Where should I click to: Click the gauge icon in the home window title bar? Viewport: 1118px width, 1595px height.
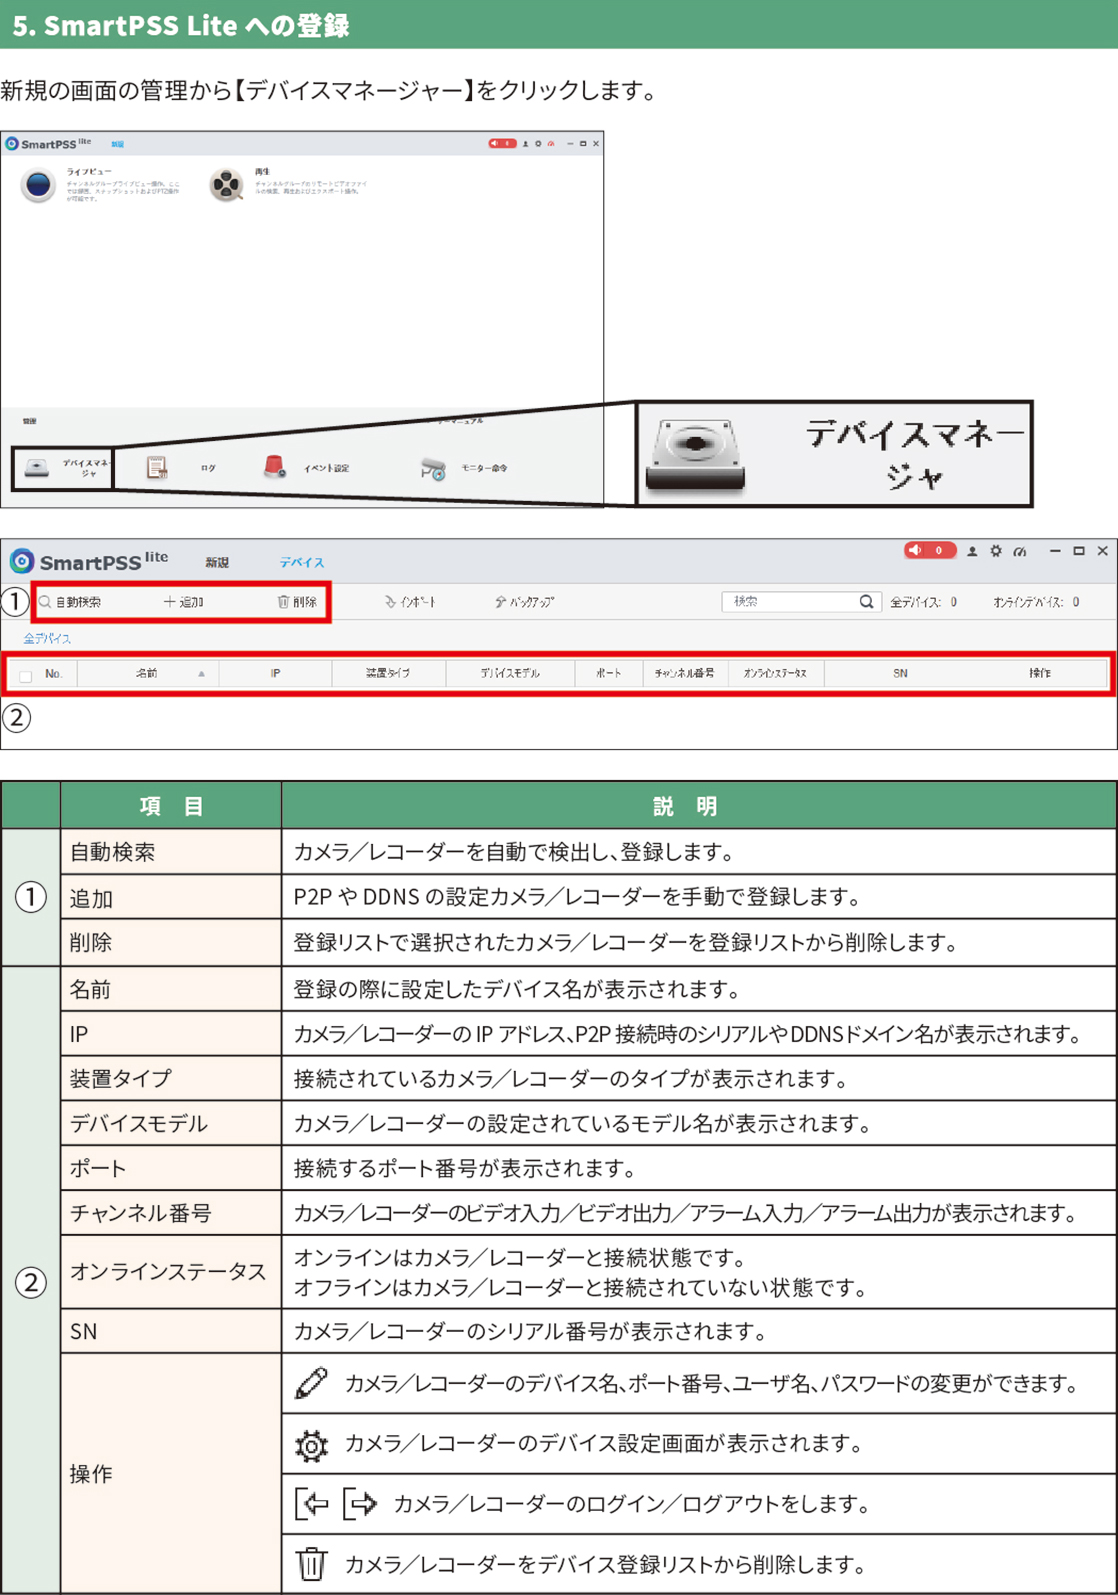pyautogui.click(x=551, y=144)
